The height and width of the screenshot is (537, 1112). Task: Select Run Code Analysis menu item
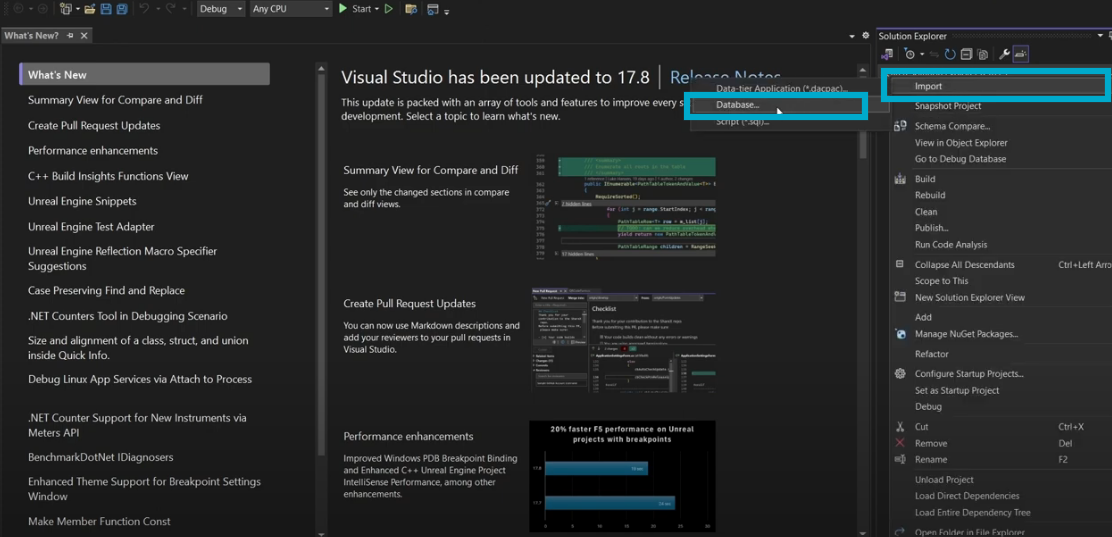[x=950, y=245]
